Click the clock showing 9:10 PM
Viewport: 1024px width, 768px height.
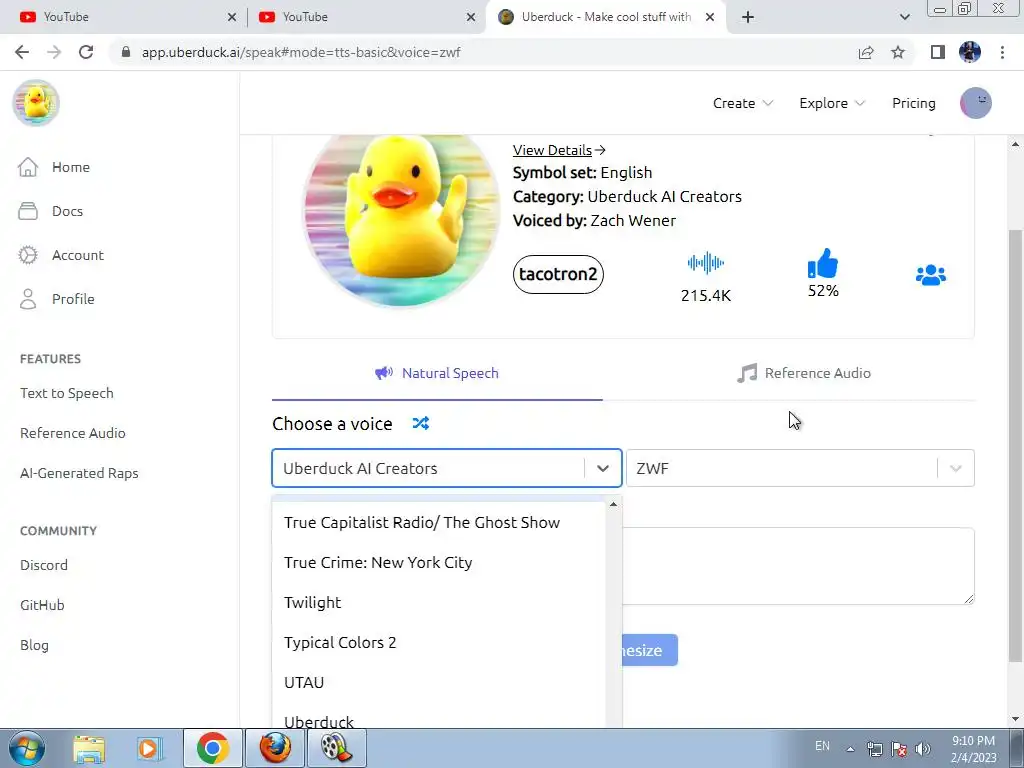point(973,741)
